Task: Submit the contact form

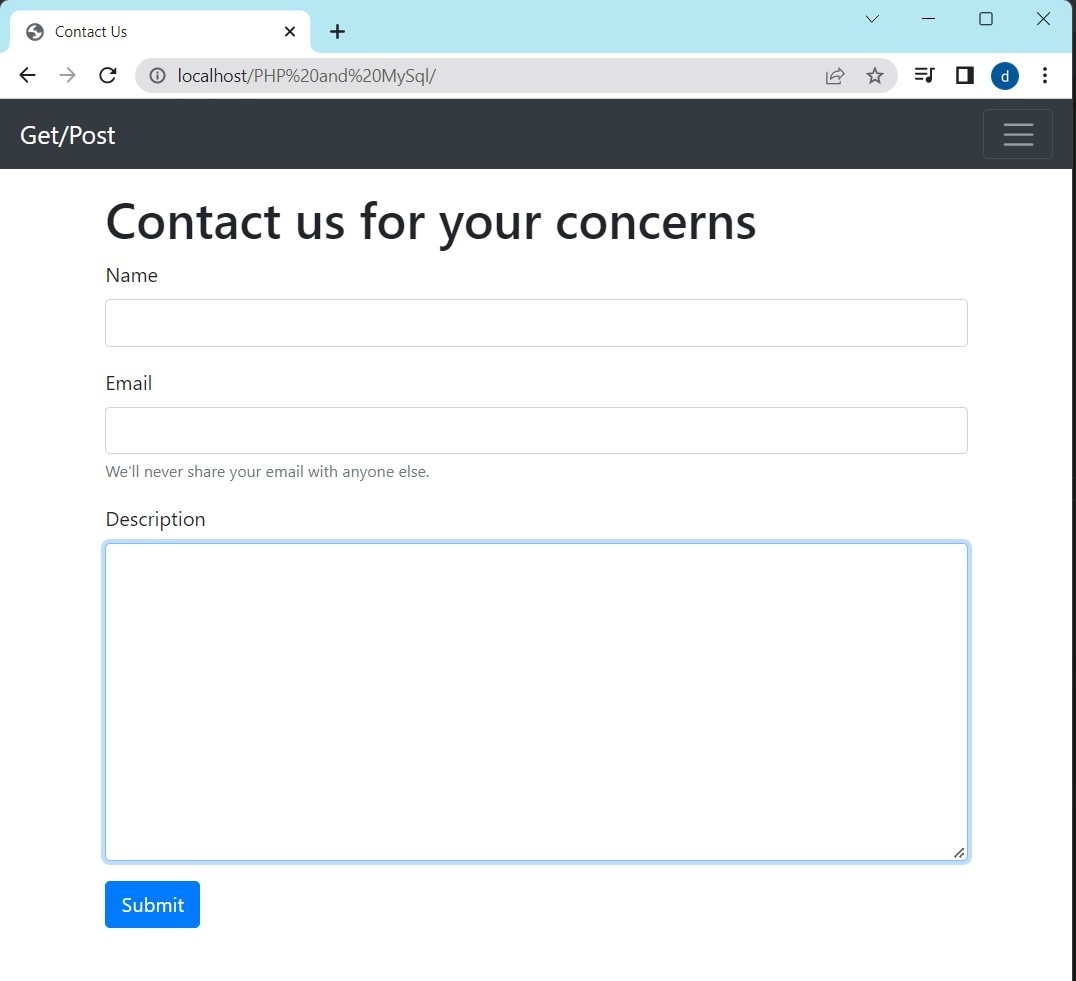Action: click(152, 905)
